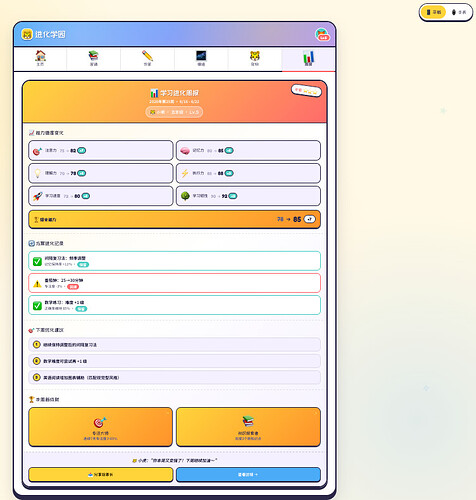Select the dark night-sky image tab
This screenshot has width=476, height=500.
[x=201, y=59]
